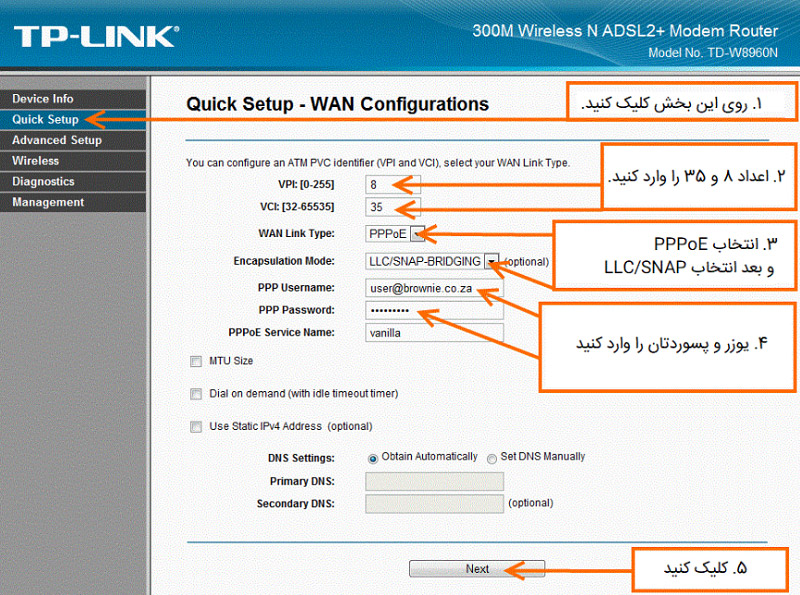Toggle the Dial on demand checkbox

tap(195, 394)
